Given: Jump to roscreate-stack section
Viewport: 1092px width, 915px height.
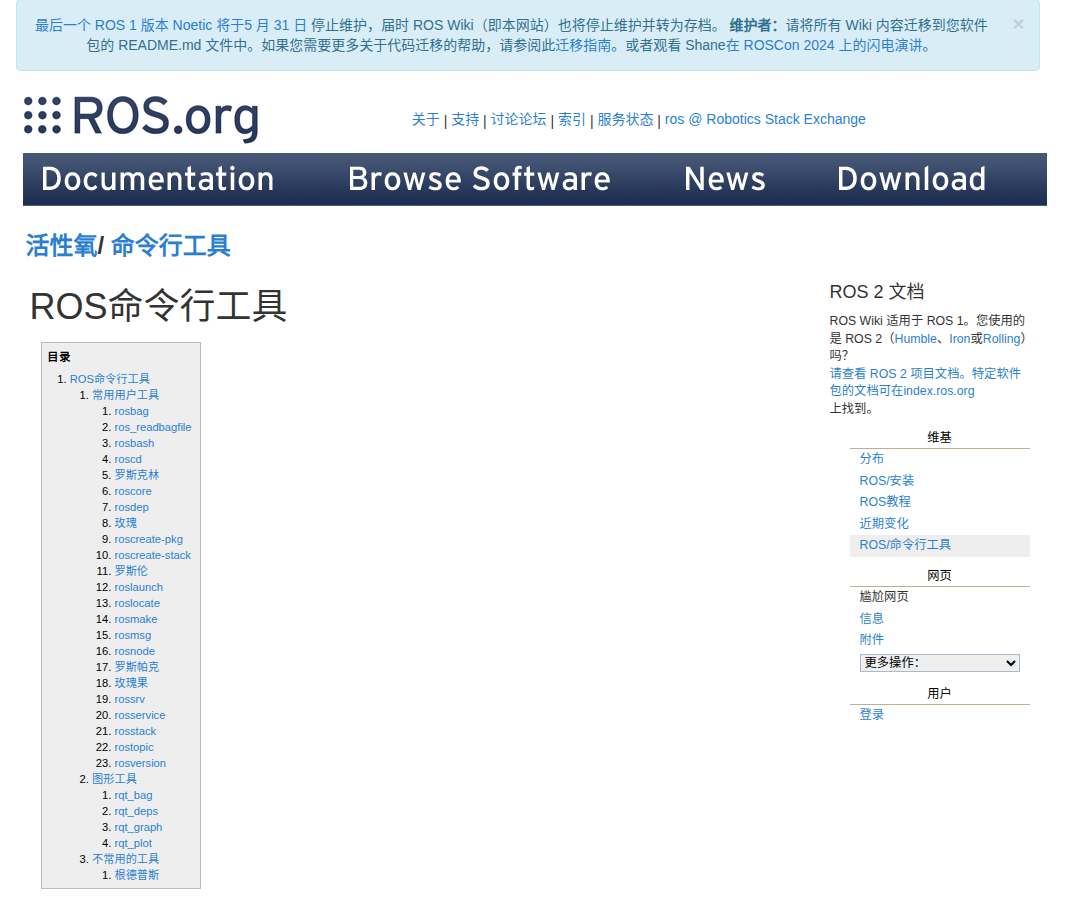Looking at the screenshot, I should coord(152,555).
